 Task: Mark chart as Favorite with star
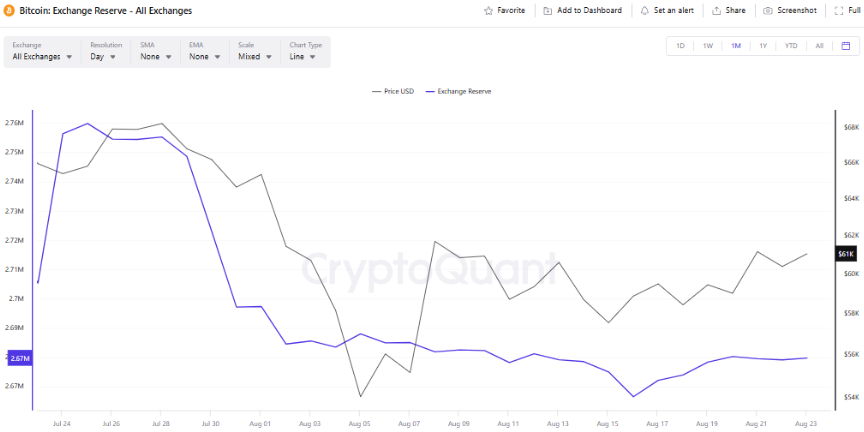click(488, 11)
